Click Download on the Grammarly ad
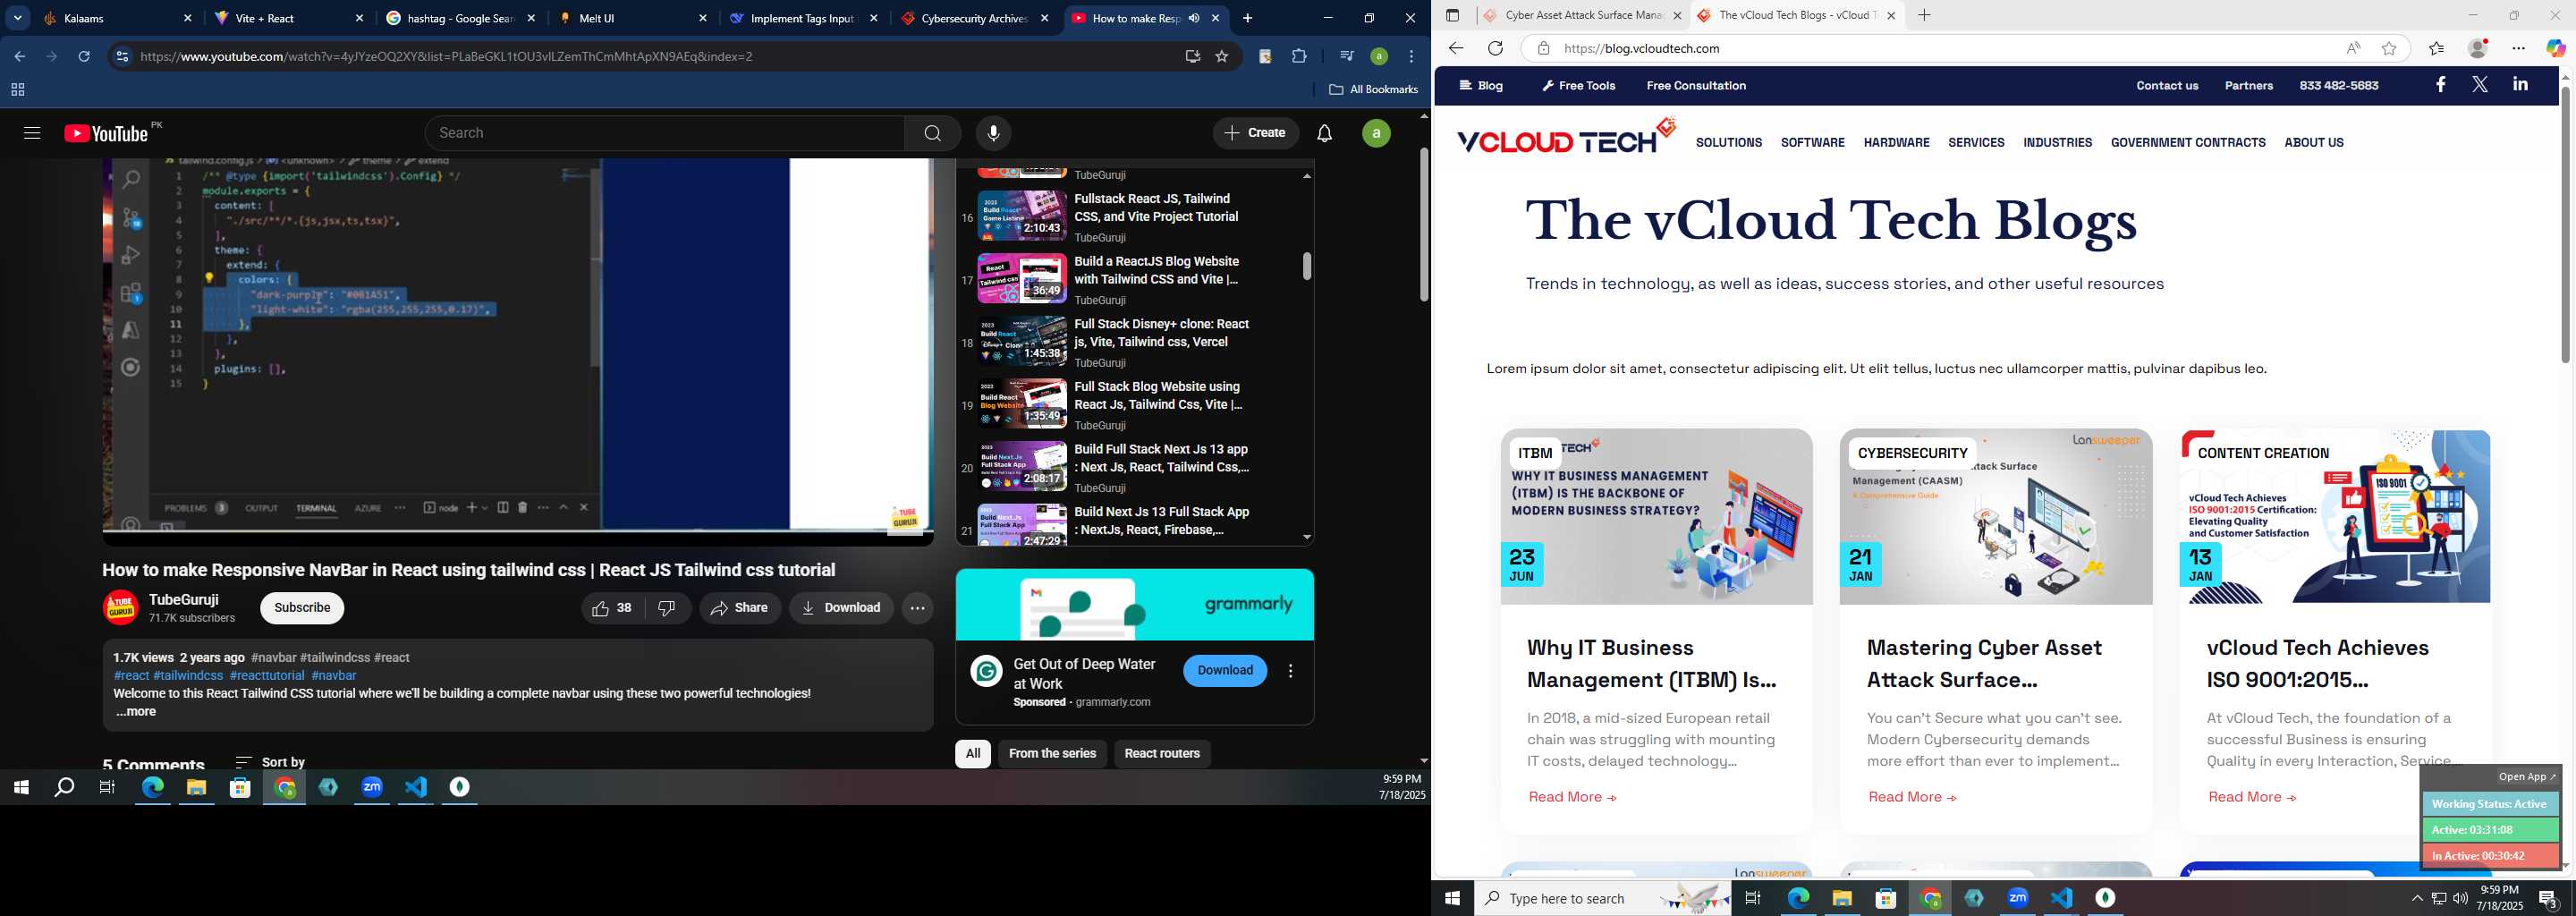Image resolution: width=2576 pixels, height=916 pixels. click(x=1225, y=671)
